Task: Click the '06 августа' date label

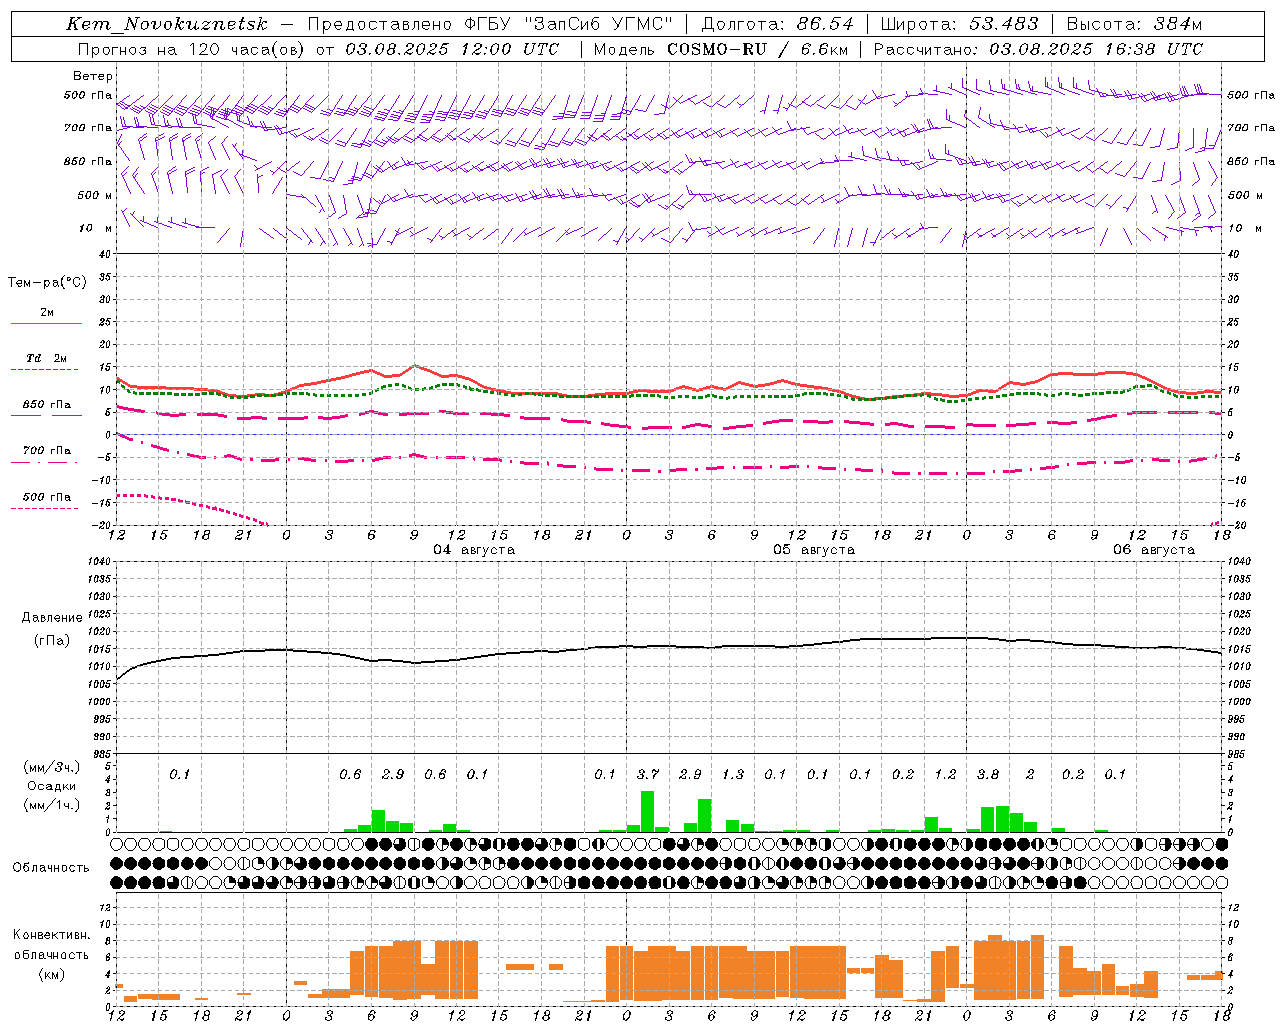Action: click(1154, 550)
